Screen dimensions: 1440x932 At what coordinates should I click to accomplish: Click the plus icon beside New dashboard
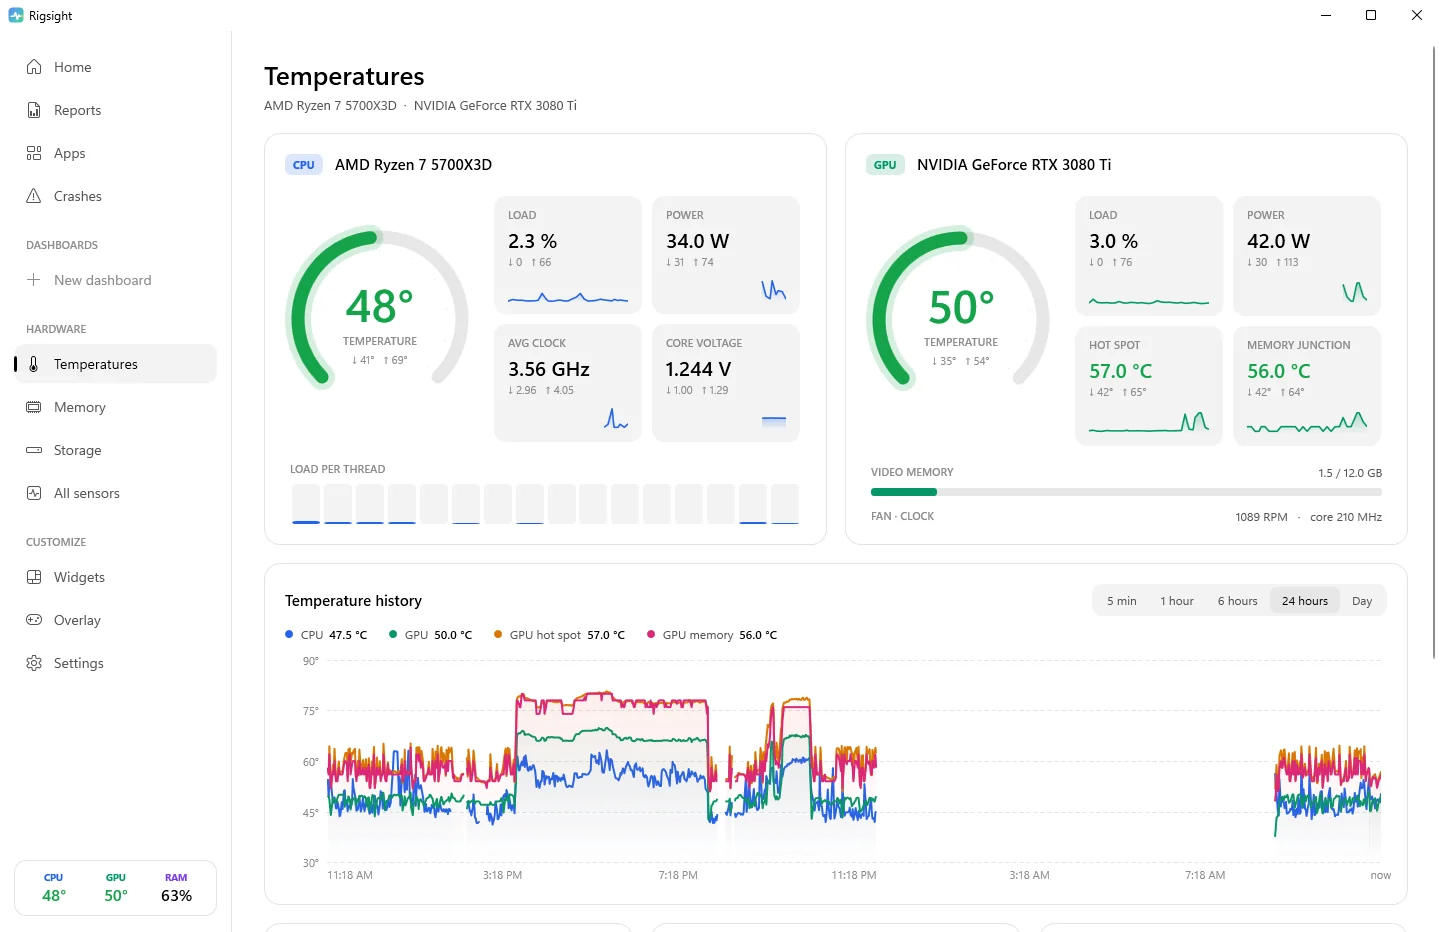click(x=34, y=280)
